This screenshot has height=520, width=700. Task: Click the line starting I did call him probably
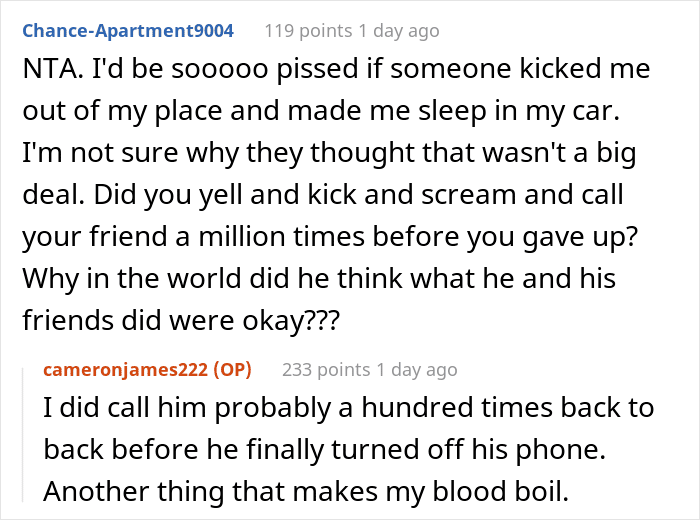349,408
